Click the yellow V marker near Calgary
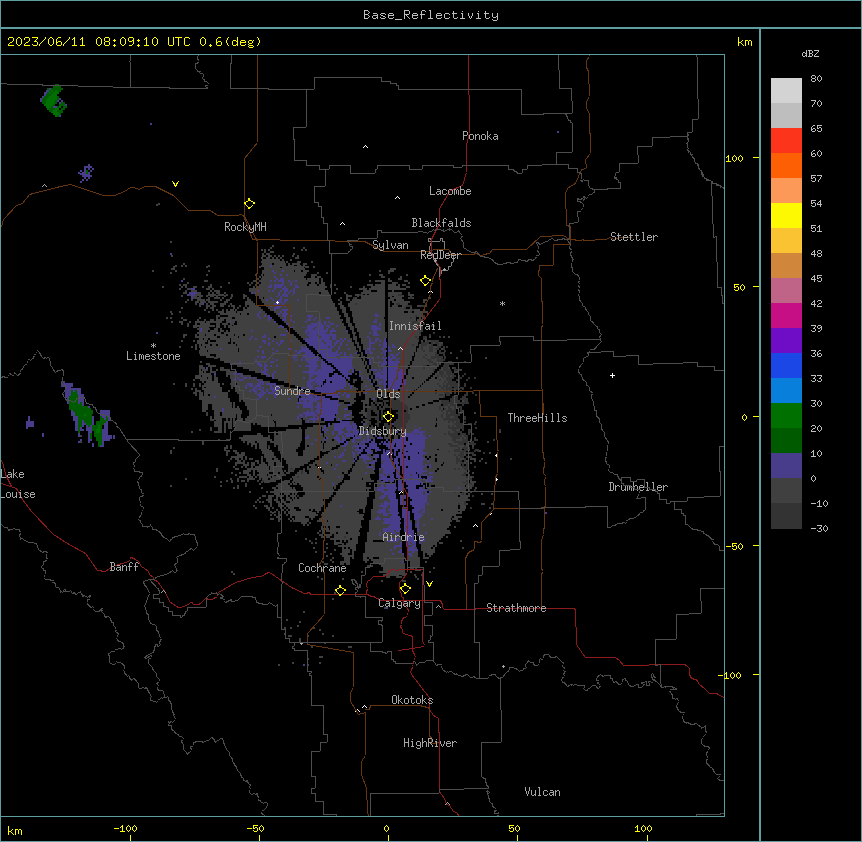 [429, 584]
